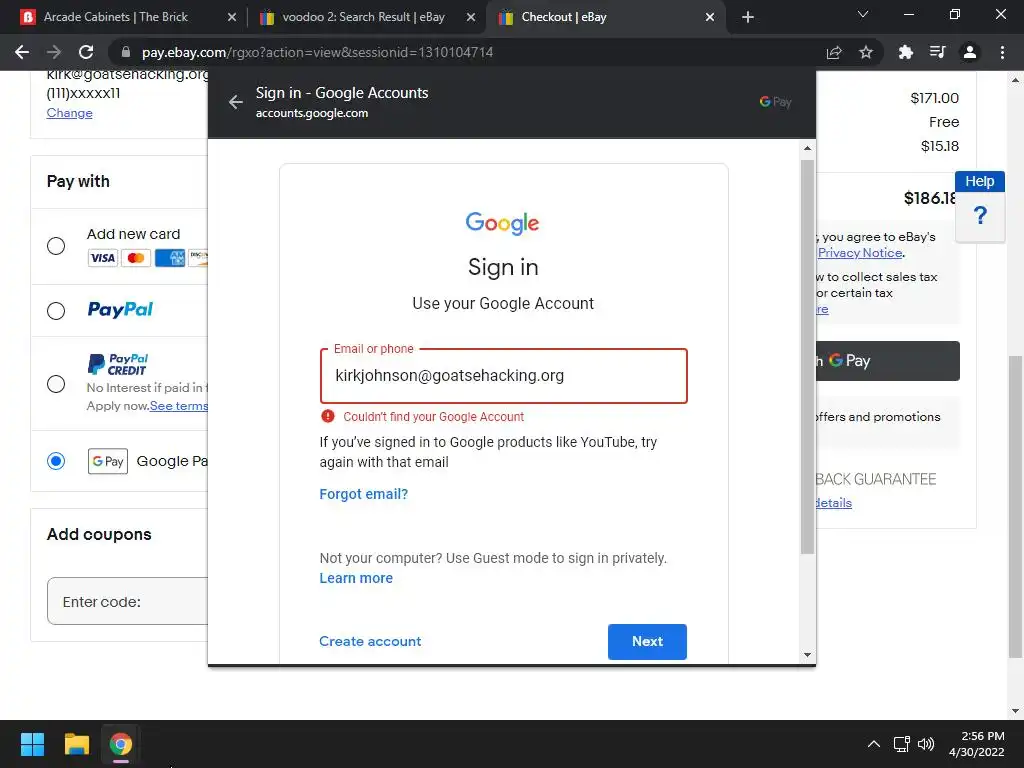Click the order total $186.18
This screenshot has height=768, width=1024.
(x=931, y=199)
